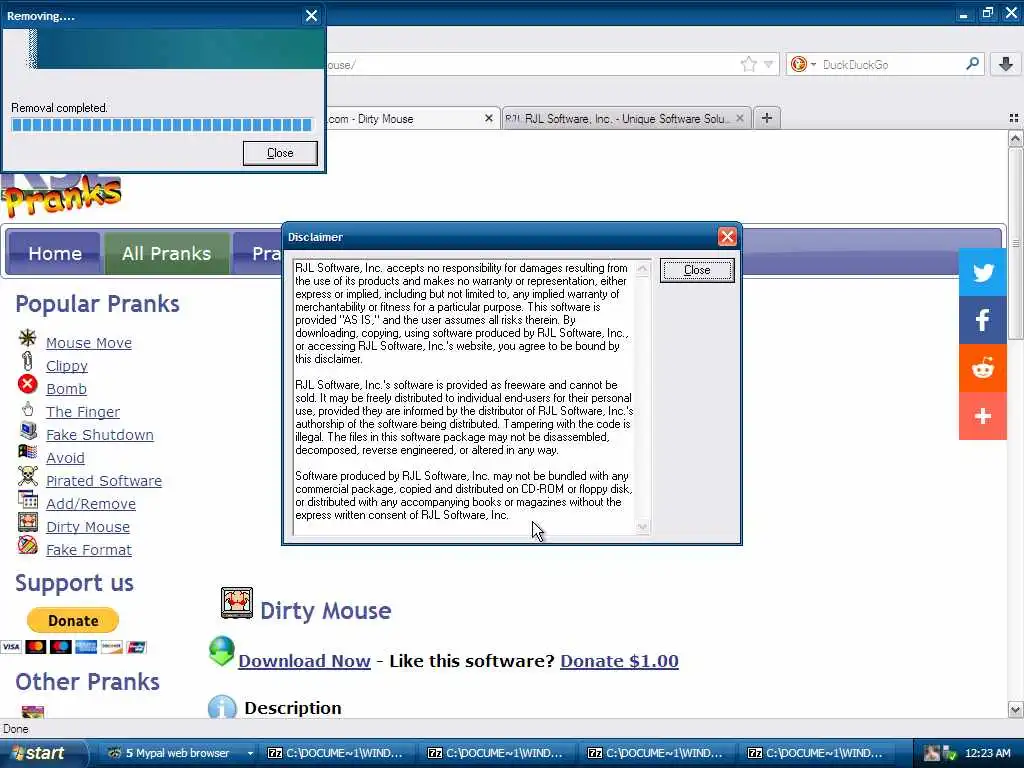Click the Mouse Move prank icon
The image size is (1024, 768).
point(27,338)
